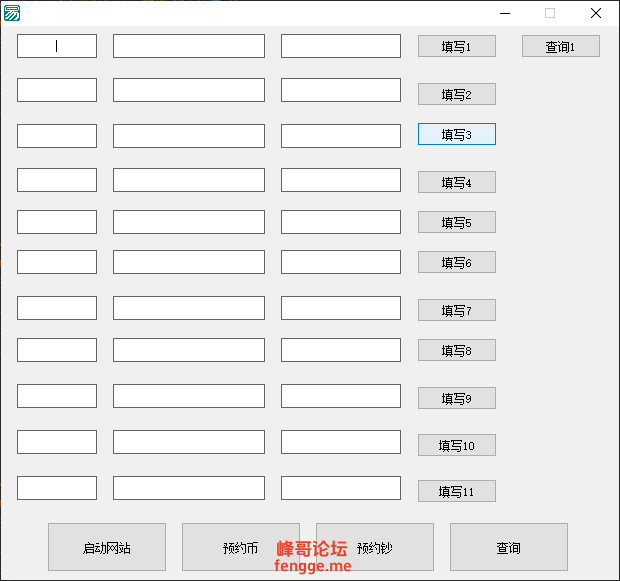Focus first text box in 填写6 row
This screenshot has height=581, width=620.
click(57, 262)
